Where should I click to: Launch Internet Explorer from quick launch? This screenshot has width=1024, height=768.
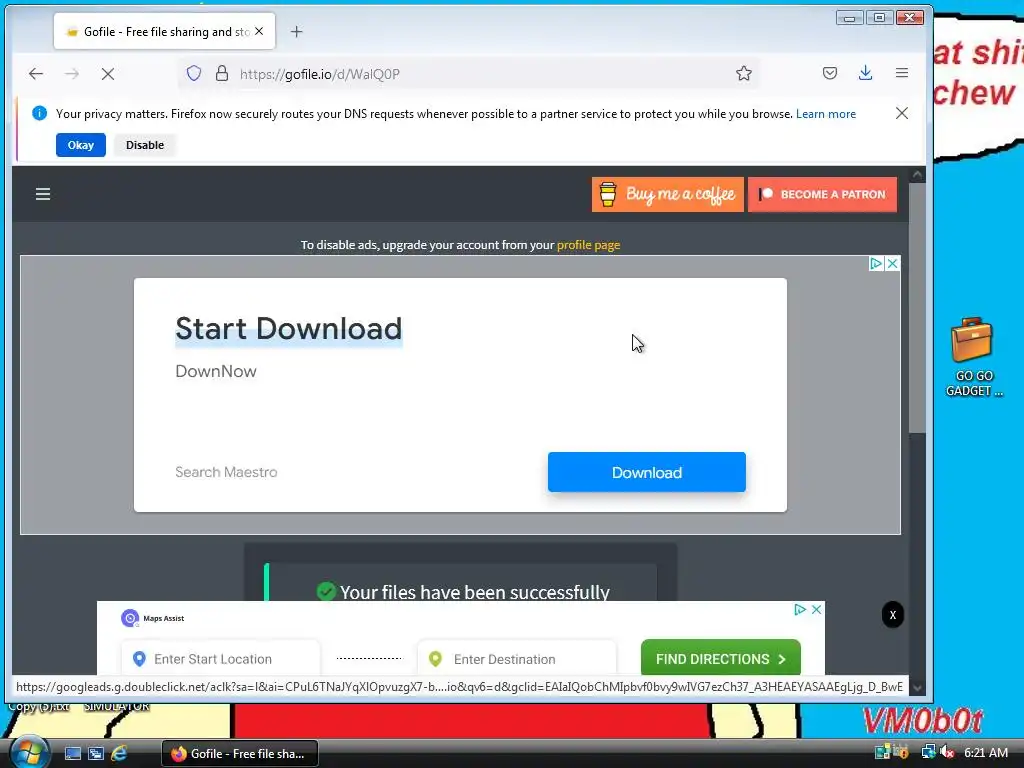(x=119, y=753)
